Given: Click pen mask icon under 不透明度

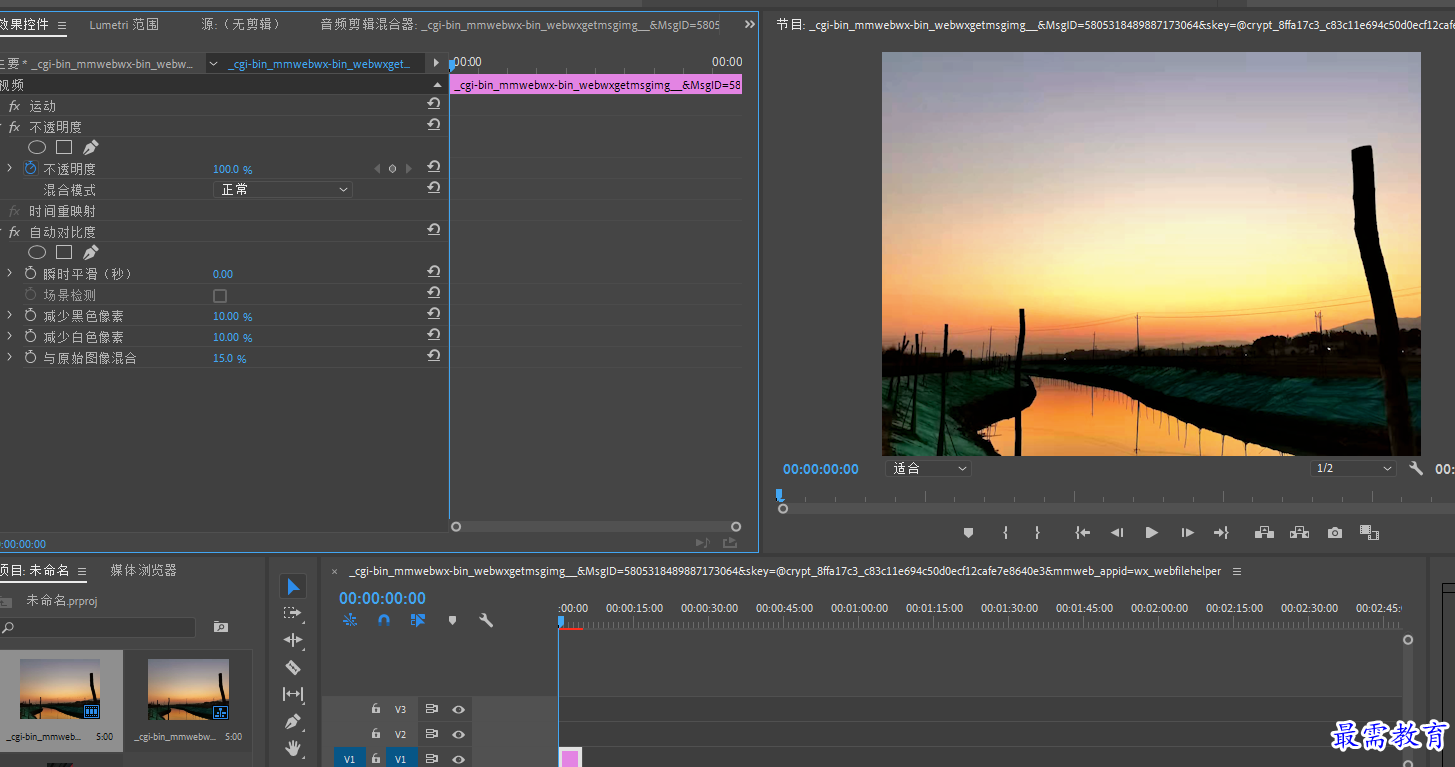Looking at the screenshot, I should point(91,147).
